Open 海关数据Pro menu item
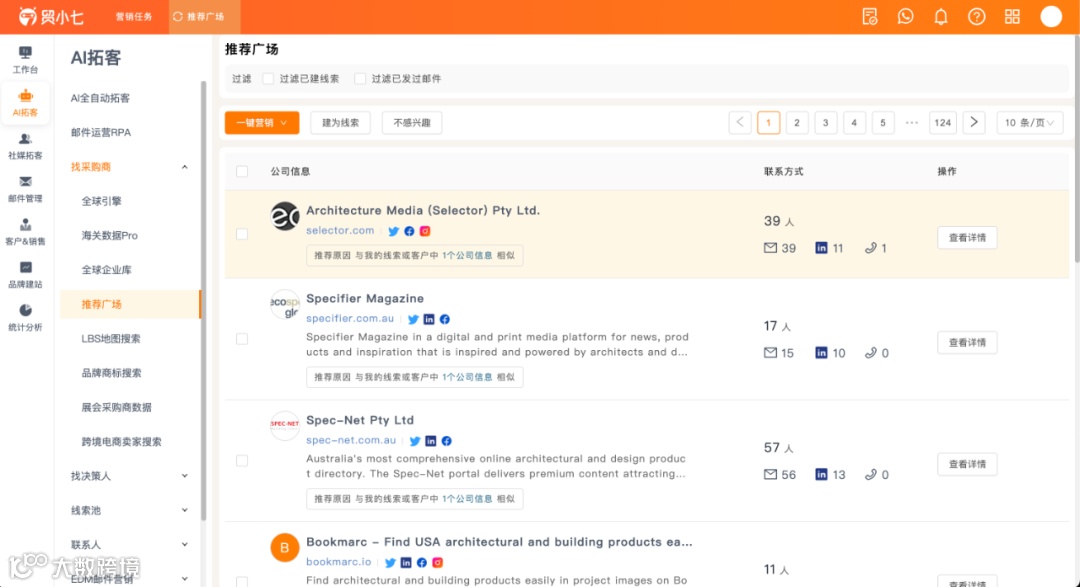 [110, 236]
